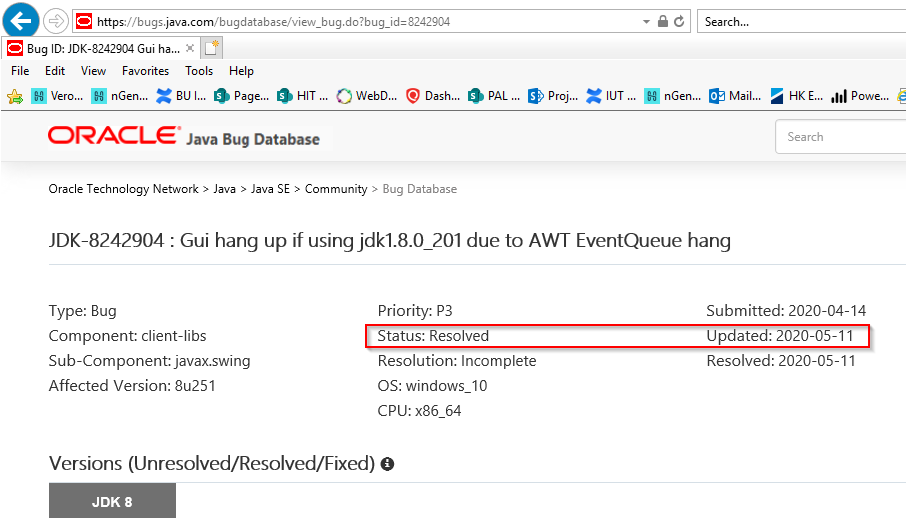Open the Dash... favorite bookmark
The height and width of the screenshot is (518, 906).
coord(433,96)
